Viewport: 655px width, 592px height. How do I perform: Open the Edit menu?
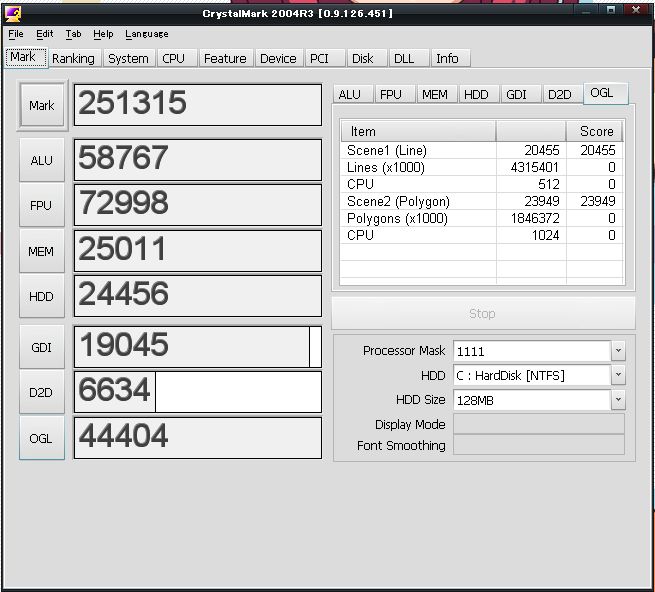coord(44,34)
